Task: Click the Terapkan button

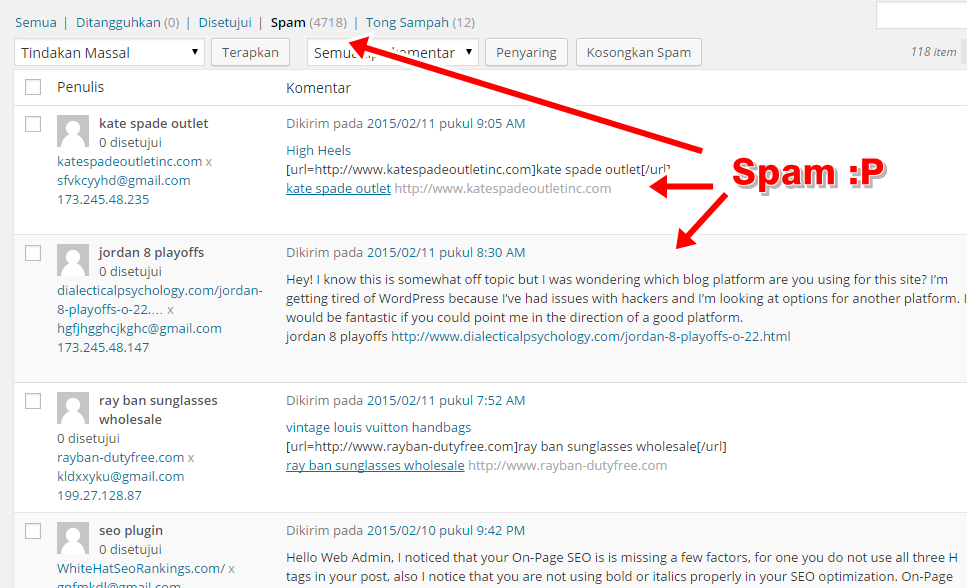Action: coord(250,52)
